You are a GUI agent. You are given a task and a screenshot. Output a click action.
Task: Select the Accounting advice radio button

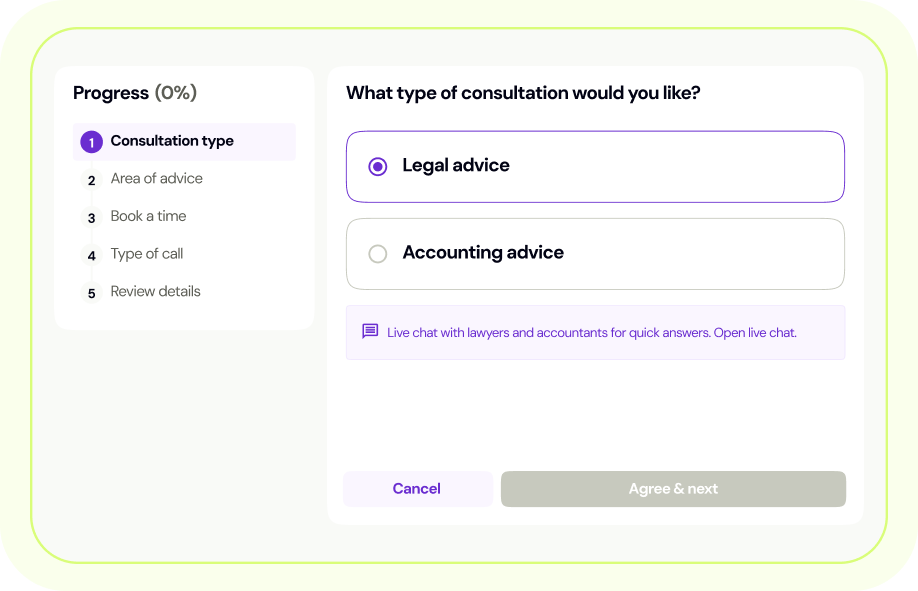click(x=377, y=253)
